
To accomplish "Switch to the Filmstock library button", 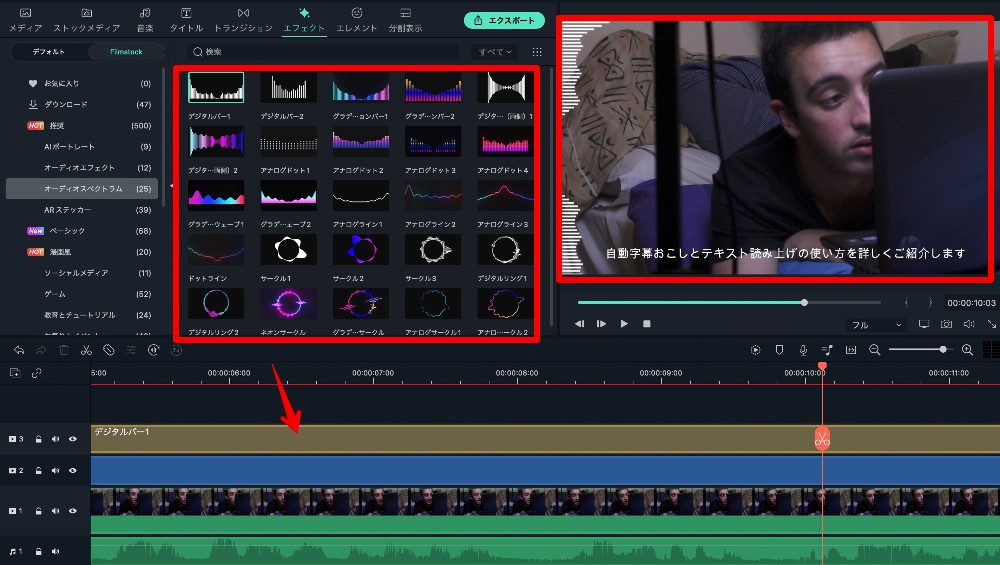I will pyautogui.click(x=126, y=52).
